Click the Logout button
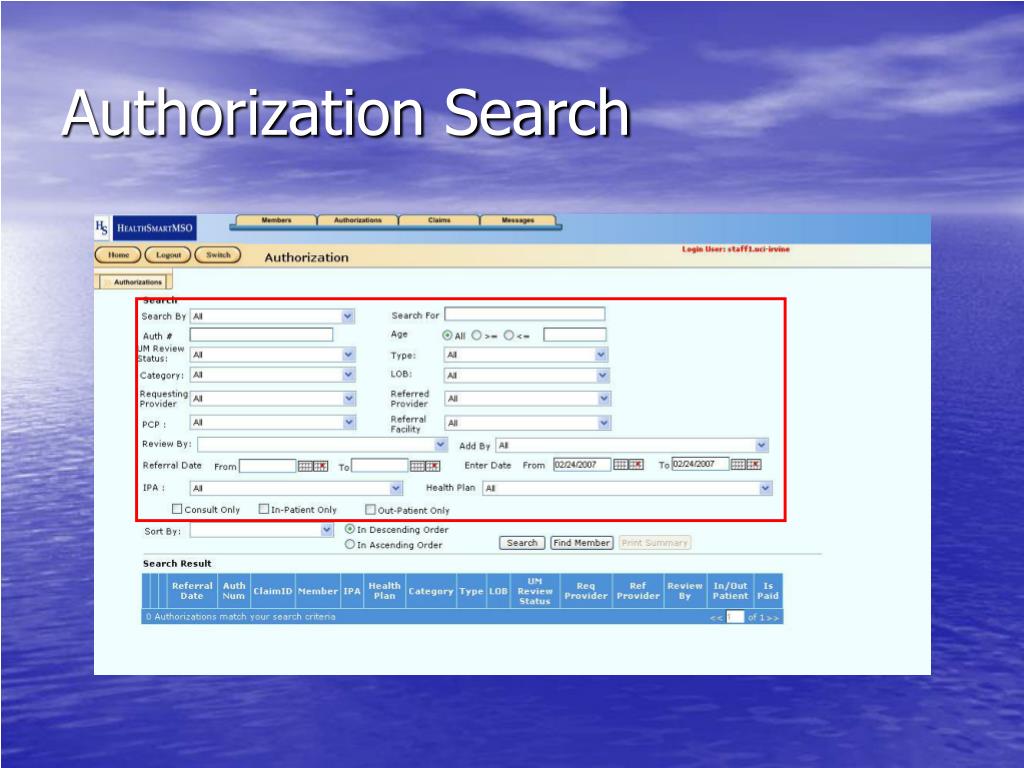 point(168,255)
